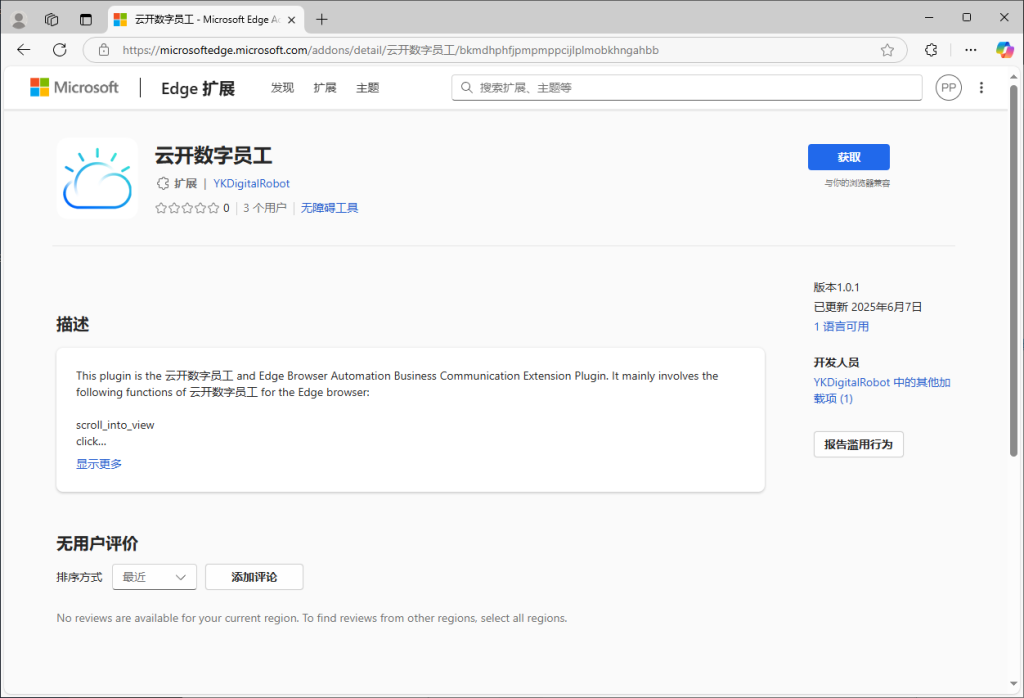Click the 云开数字员工 cloud extension icon
The image size is (1024, 698).
[97, 178]
